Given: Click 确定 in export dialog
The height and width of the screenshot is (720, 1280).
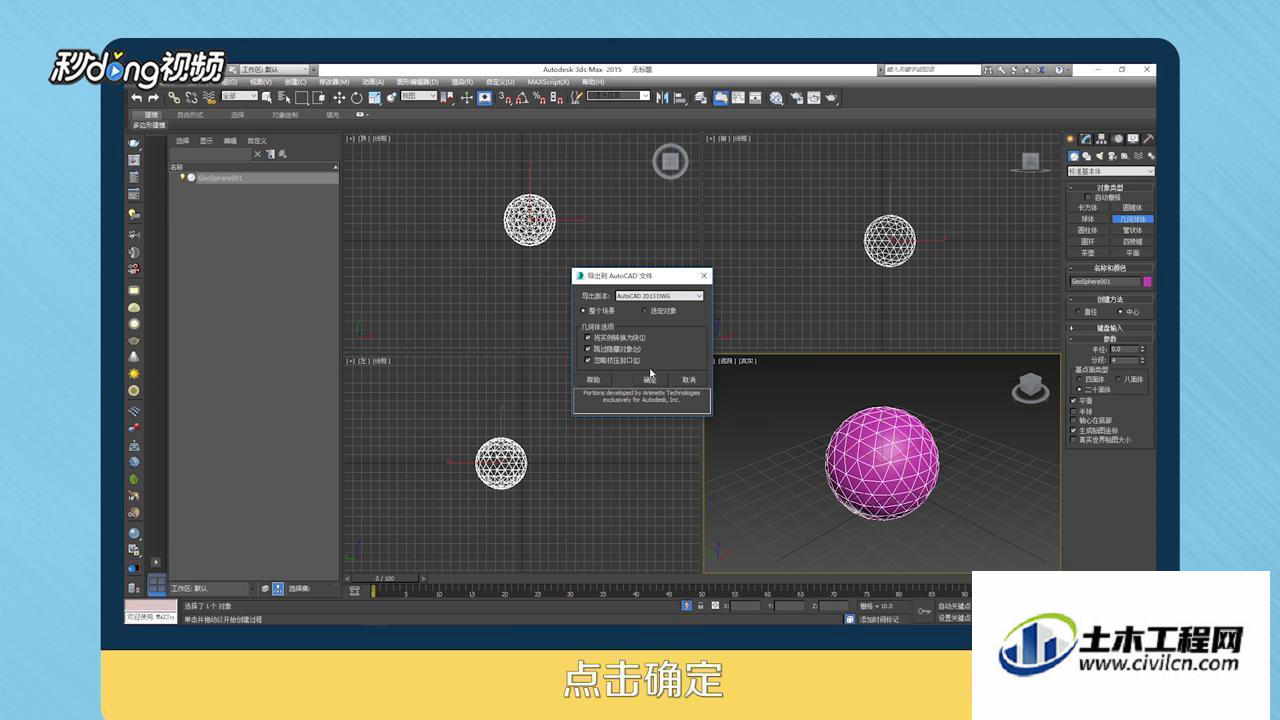Looking at the screenshot, I should pyautogui.click(x=650, y=380).
